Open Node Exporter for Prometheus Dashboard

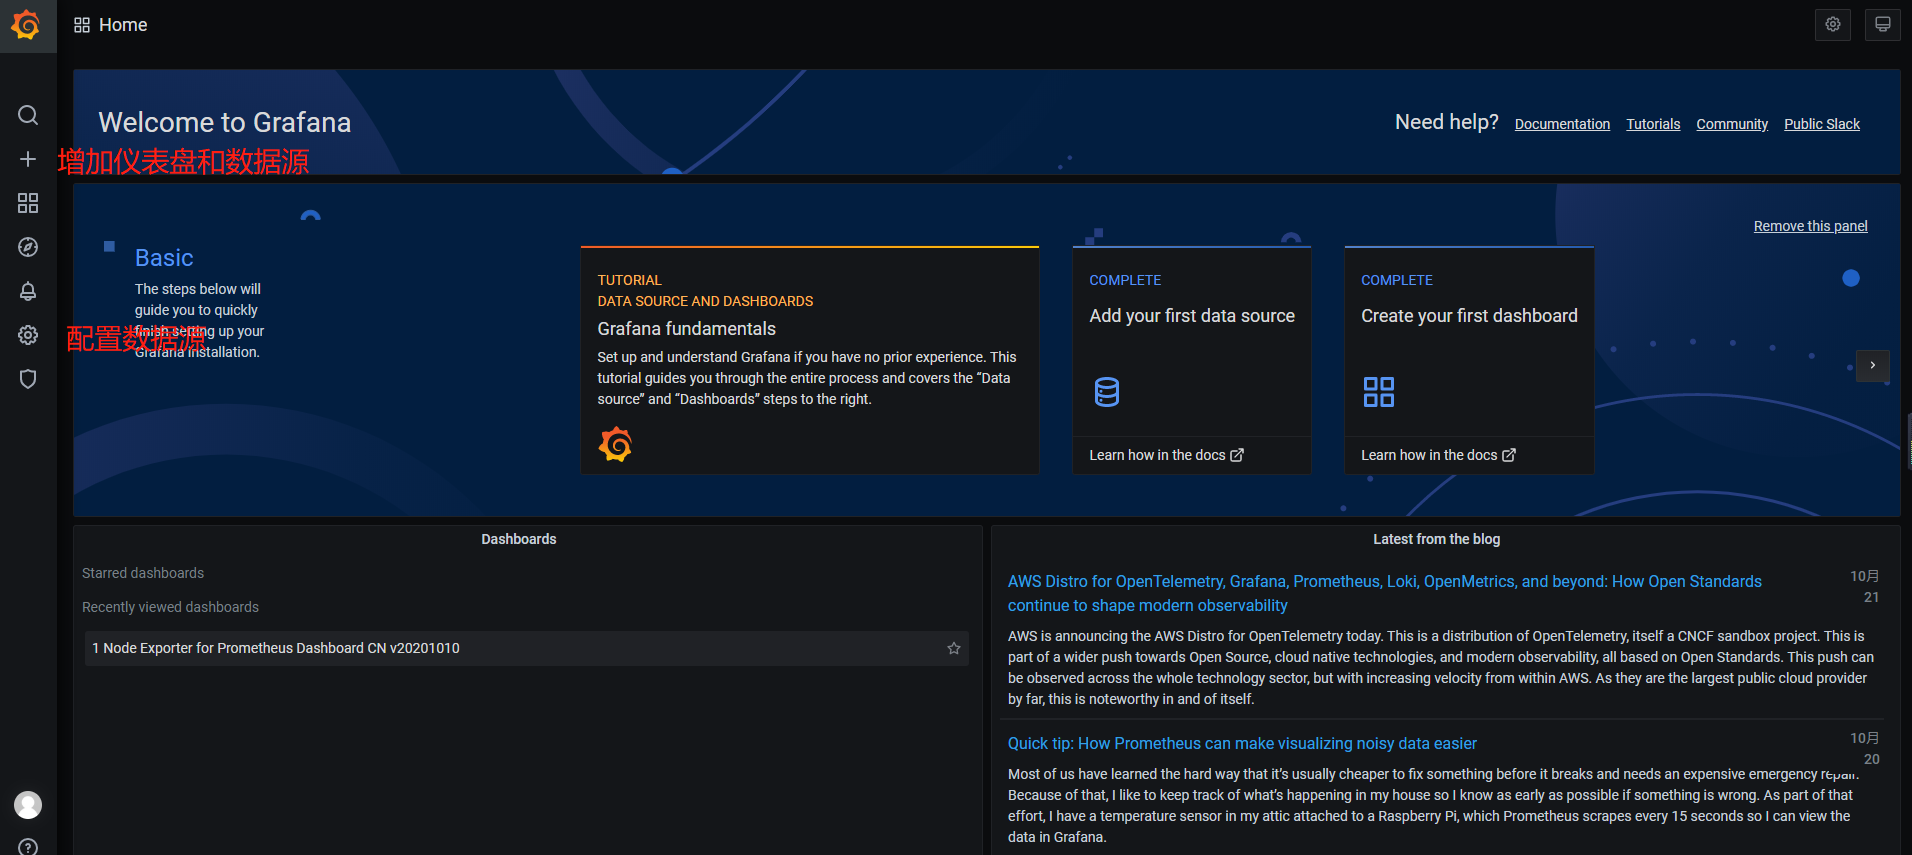pos(526,648)
